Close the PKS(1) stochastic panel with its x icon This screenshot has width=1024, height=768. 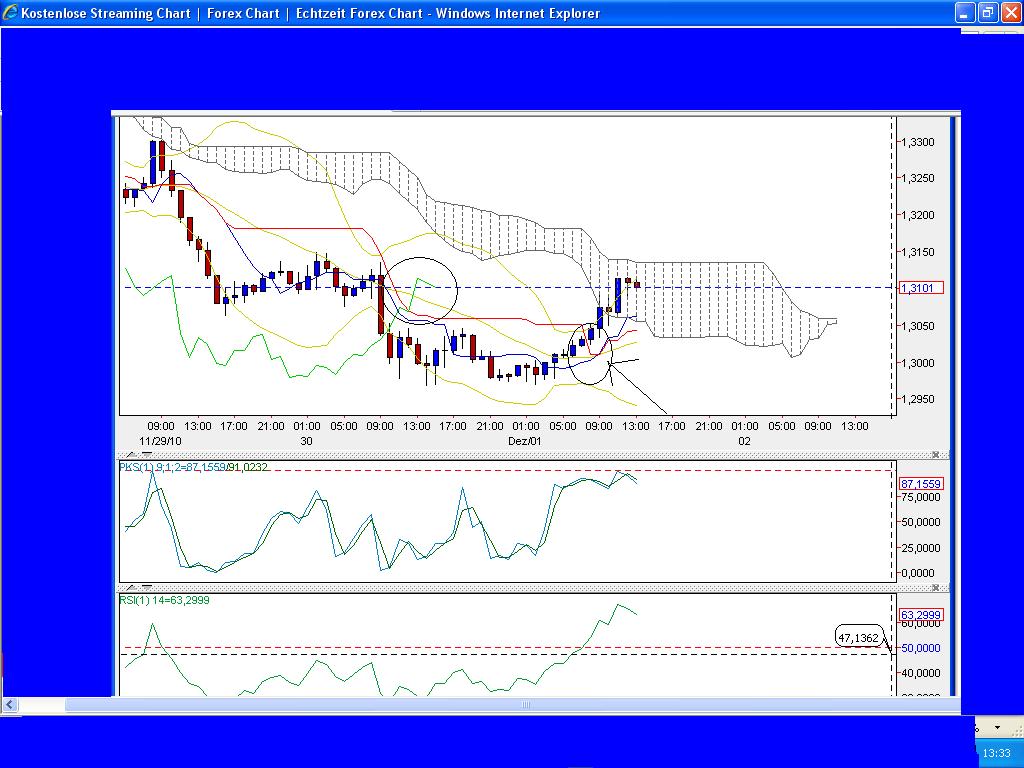pos(934,453)
